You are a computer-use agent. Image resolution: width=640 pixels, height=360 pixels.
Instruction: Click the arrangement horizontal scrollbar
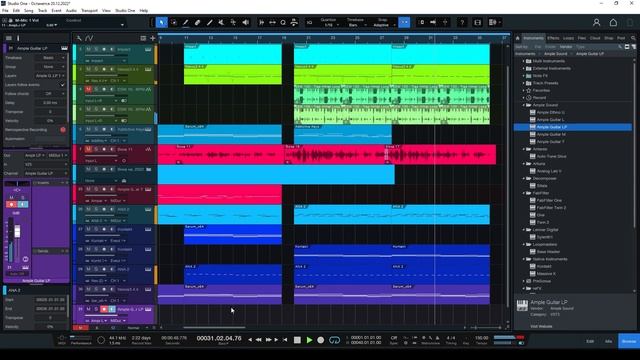(x=214, y=327)
